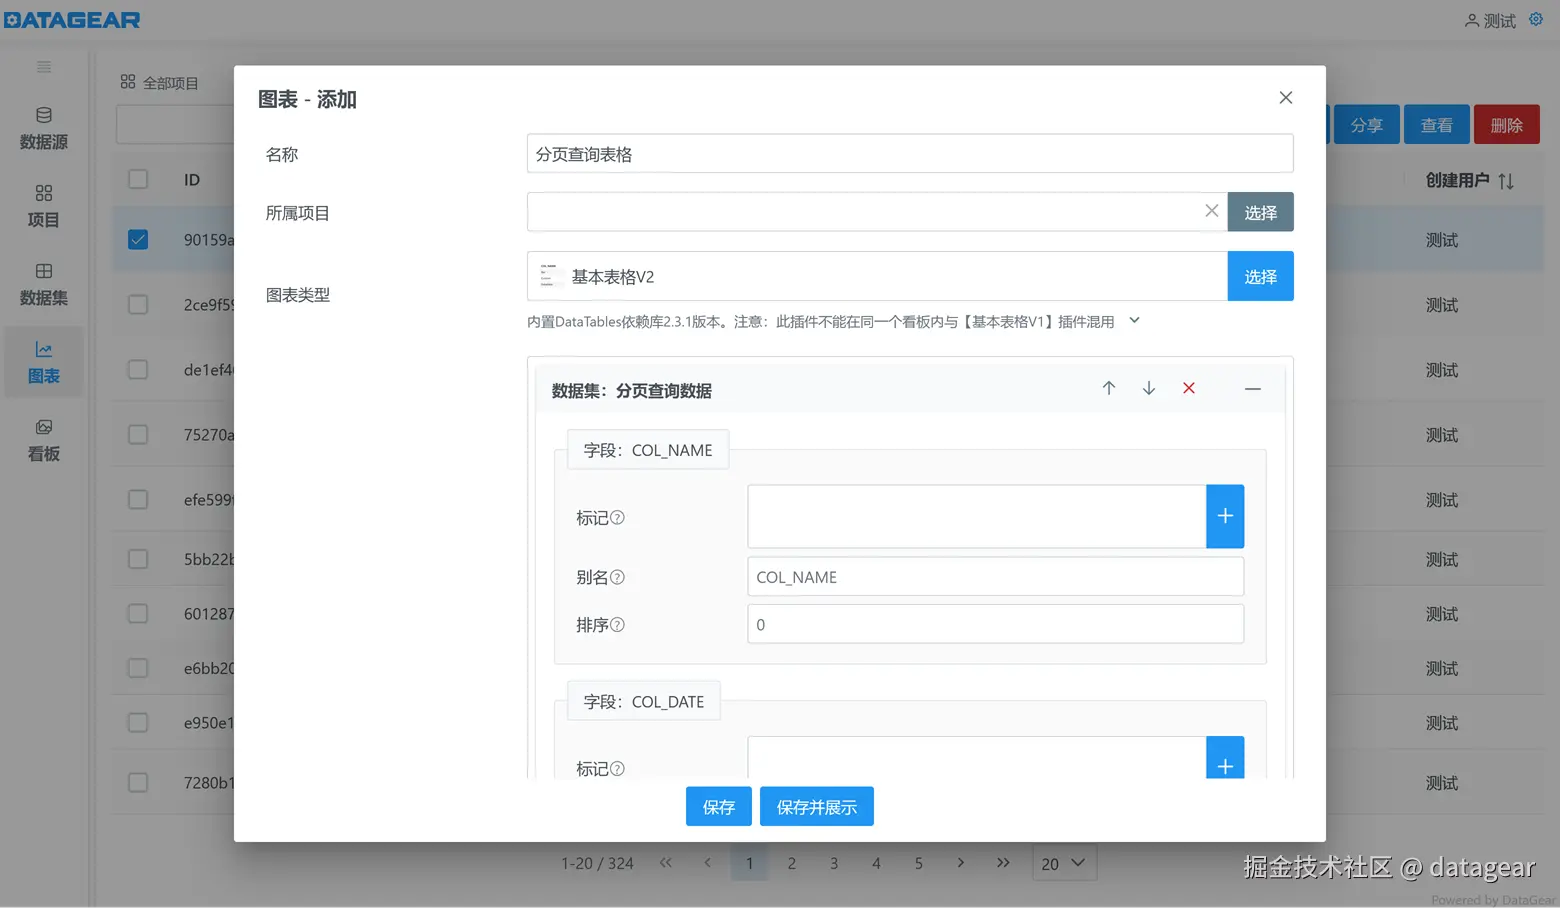Click the 1-20 / 324 page info
1560x908 pixels.
pos(597,863)
